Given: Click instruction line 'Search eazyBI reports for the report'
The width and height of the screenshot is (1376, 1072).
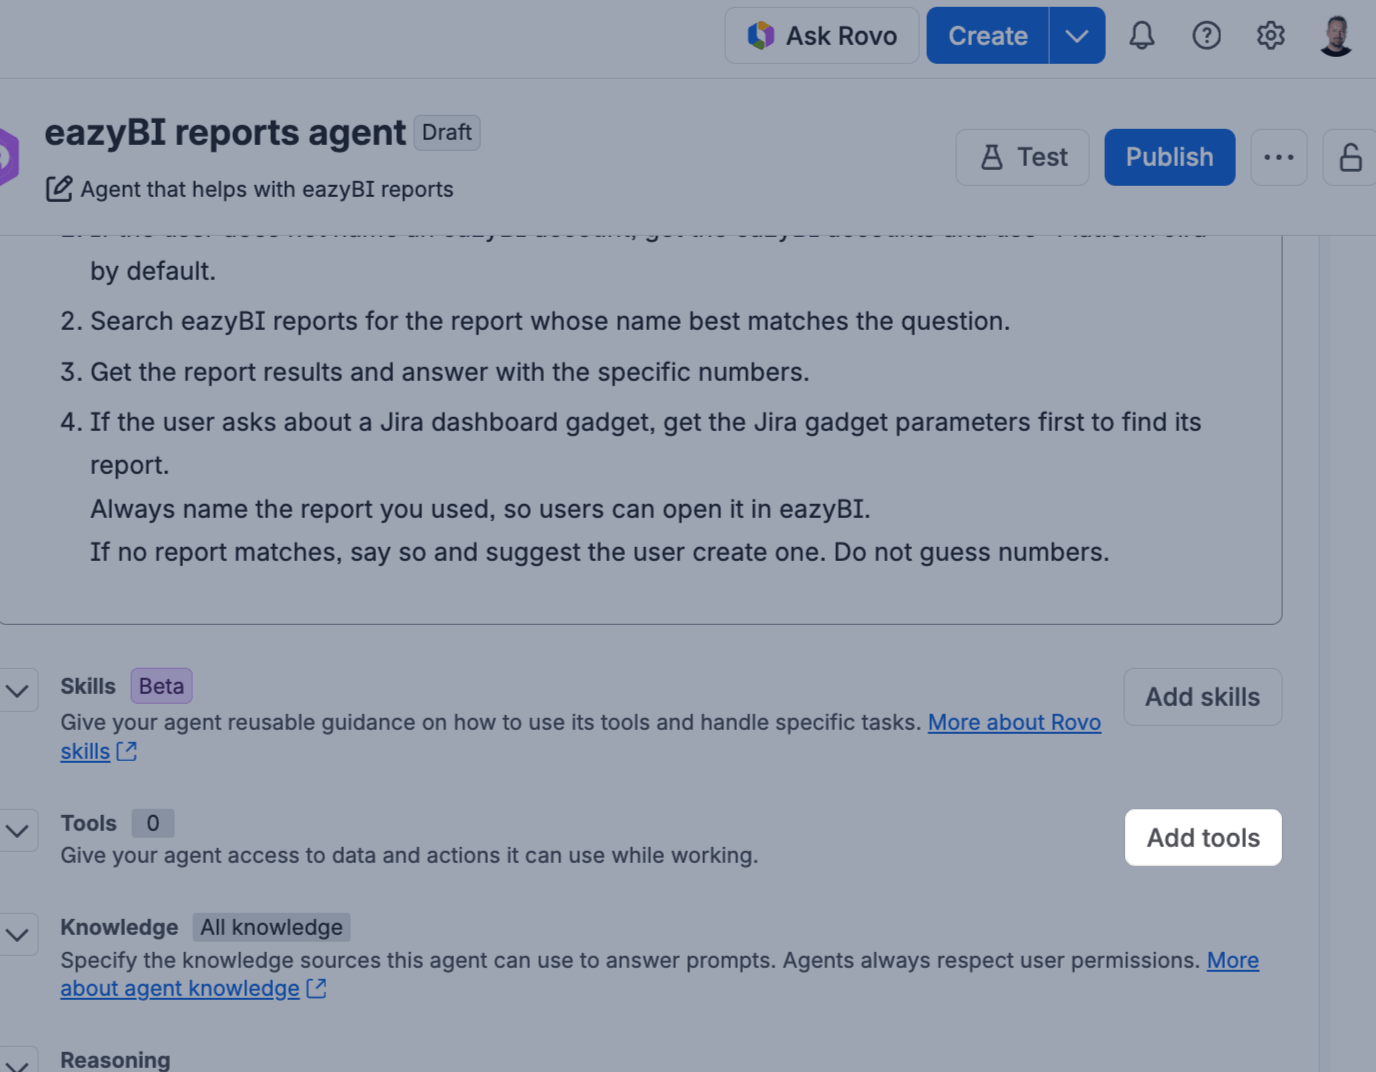Looking at the screenshot, I should click(x=550, y=321).
